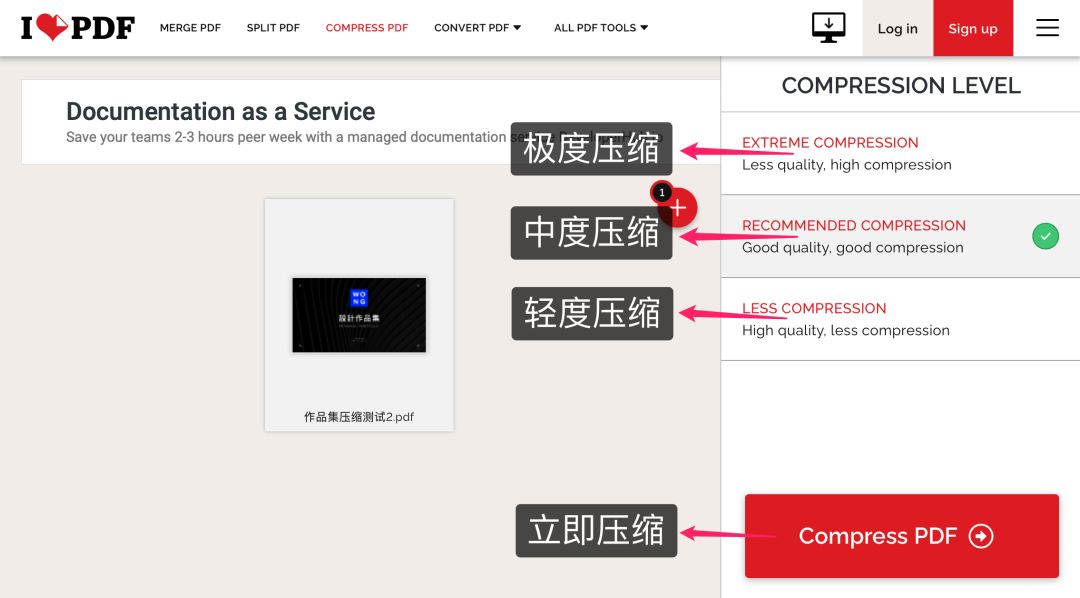Click the Sign up button
This screenshot has height=598, width=1080.
pos(973,28)
